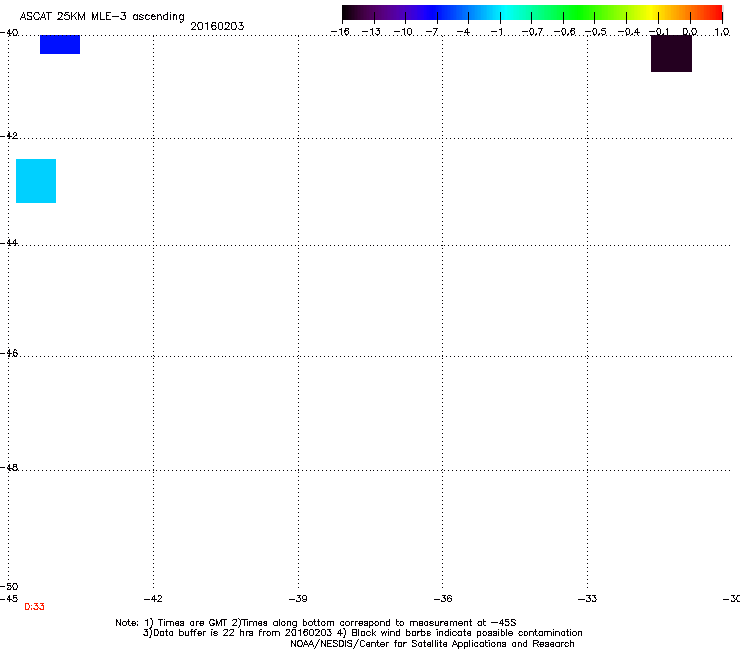Click the -42 latitude label on the left axis
This screenshot has width=740, height=650.
tap(9, 135)
